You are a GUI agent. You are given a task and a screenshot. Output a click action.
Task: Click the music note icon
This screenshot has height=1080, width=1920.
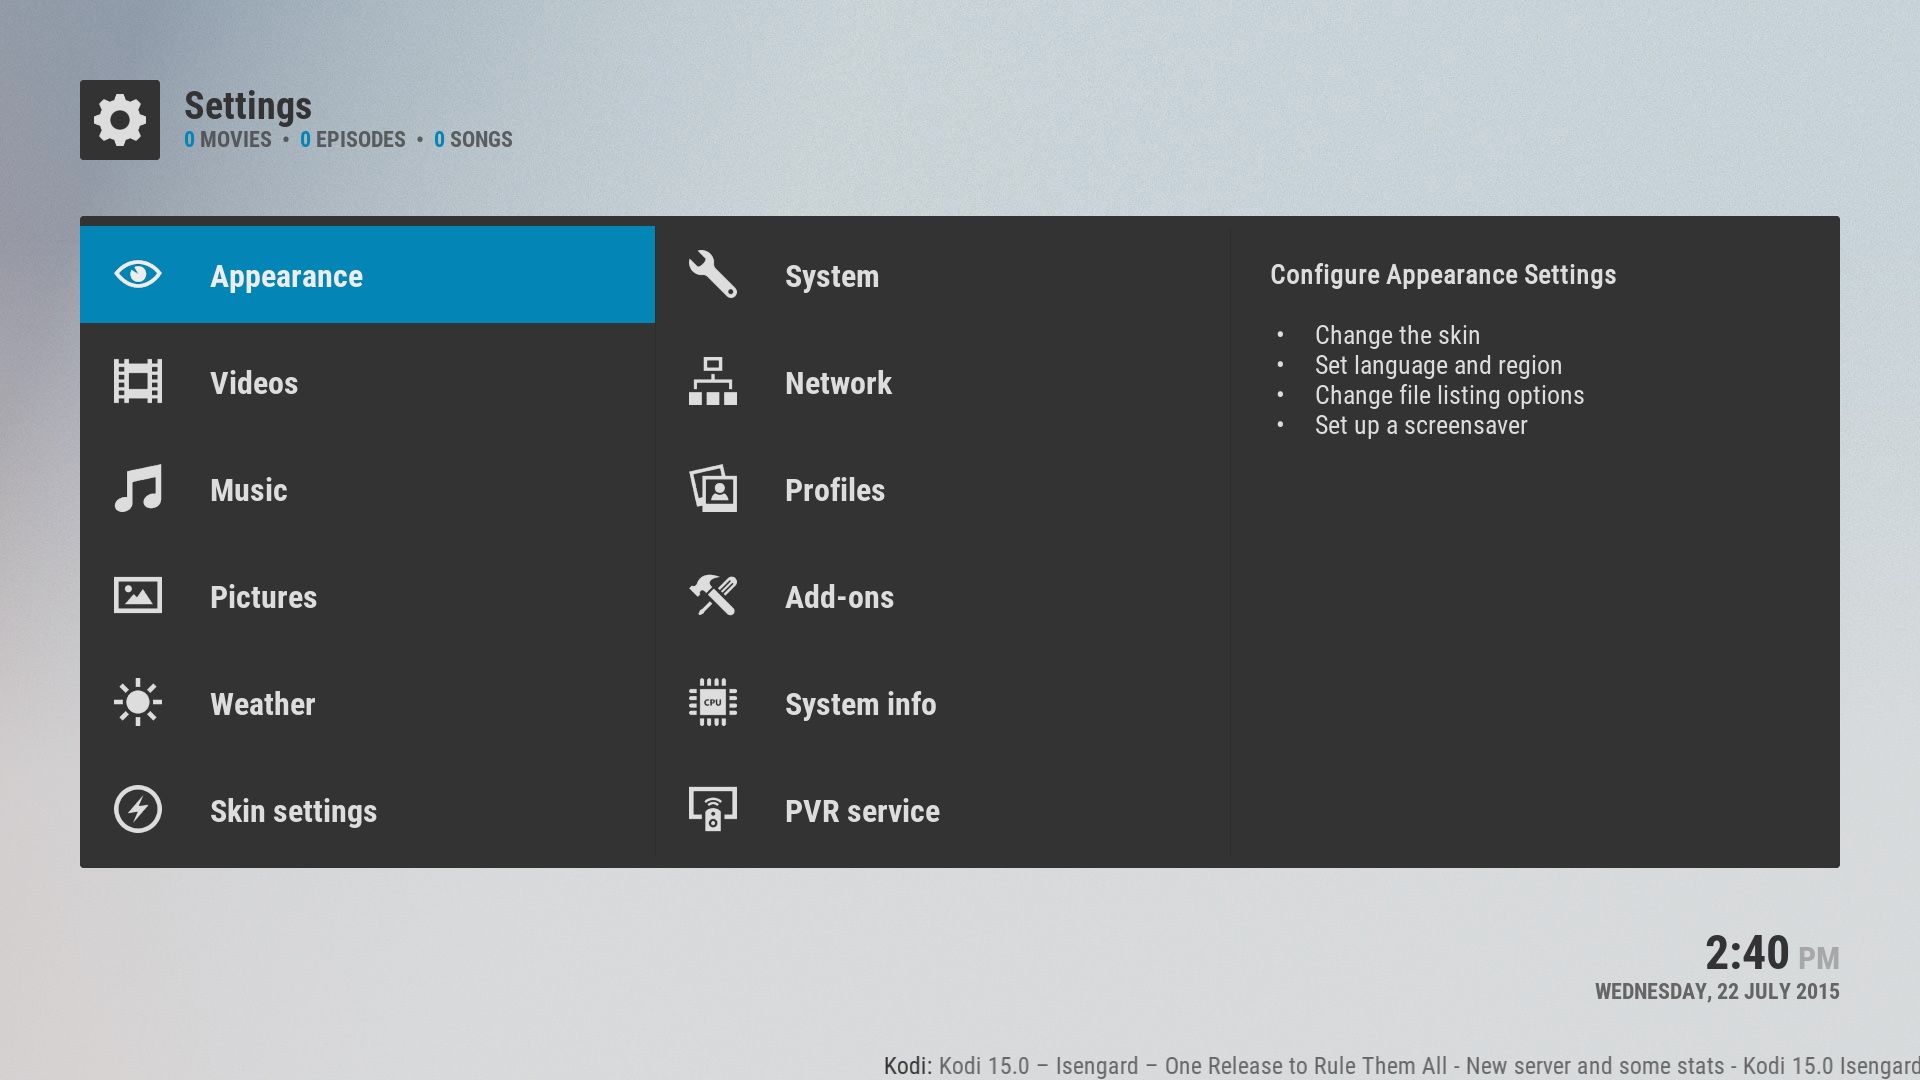[x=138, y=489]
